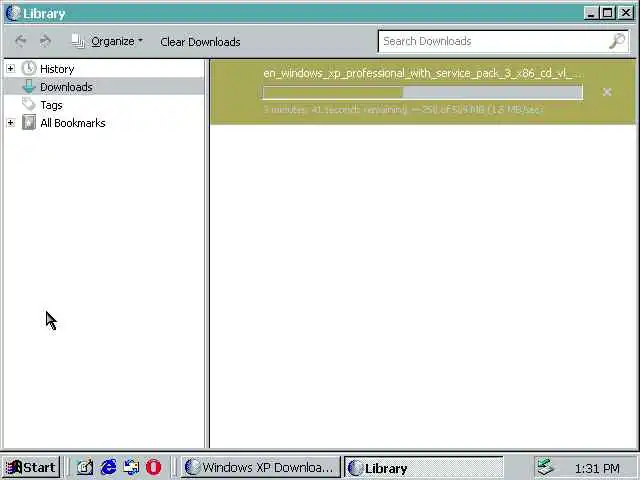Select All Bookmarks in the sidebar
This screenshot has height=480, width=640.
click(73, 123)
